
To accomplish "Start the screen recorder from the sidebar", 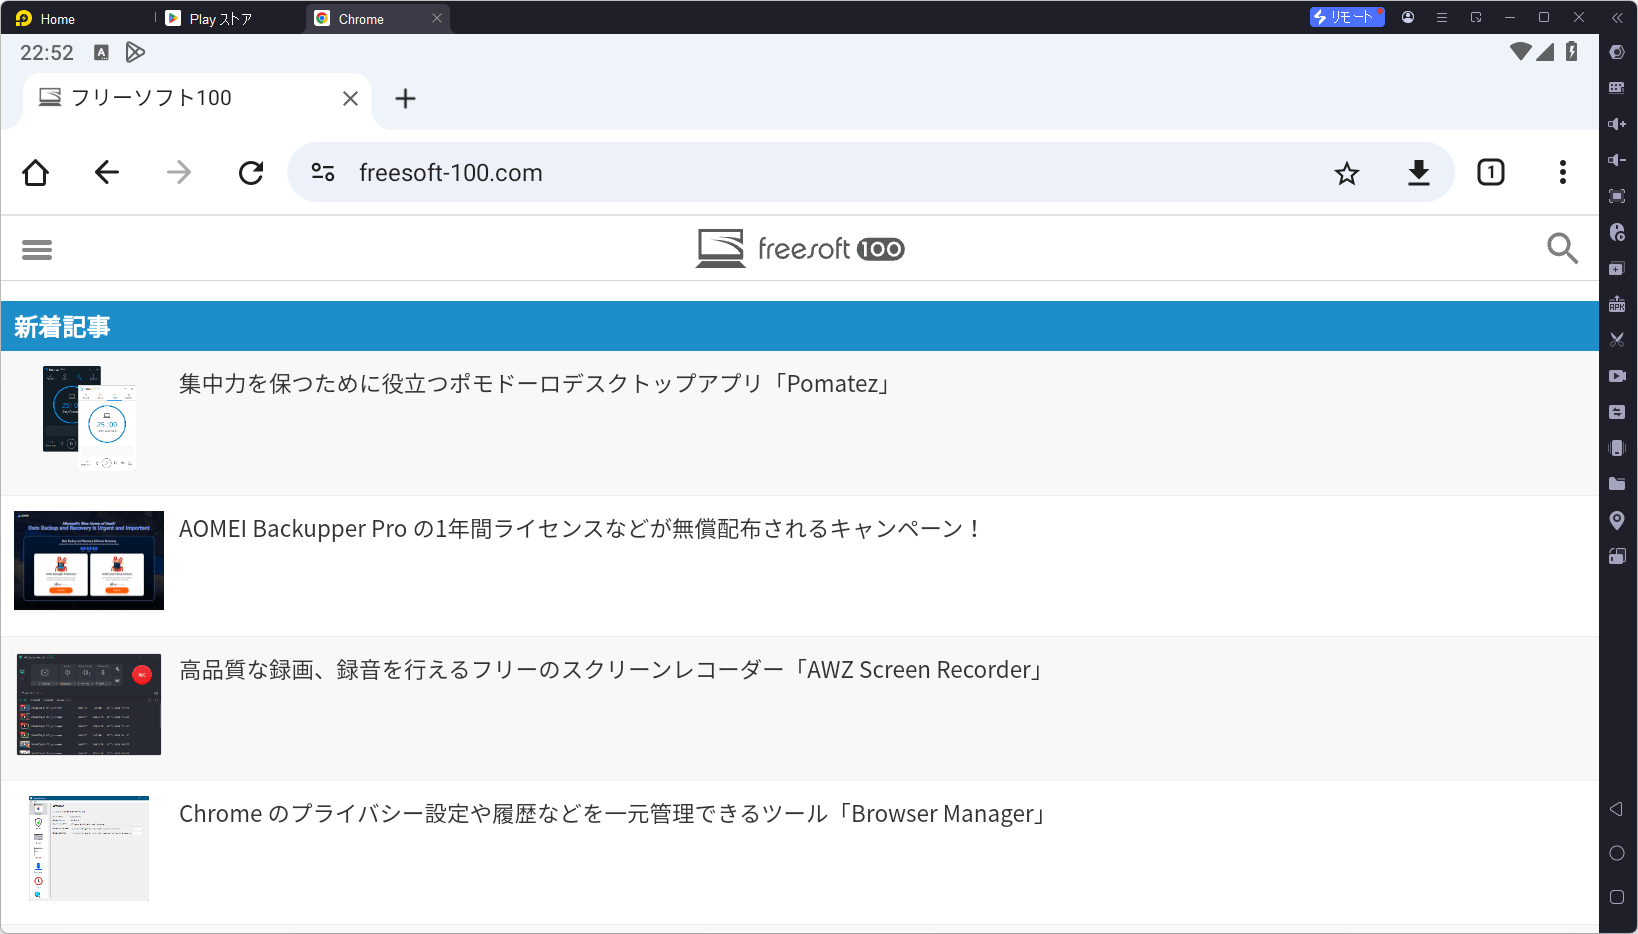I will pyautogui.click(x=1617, y=375).
